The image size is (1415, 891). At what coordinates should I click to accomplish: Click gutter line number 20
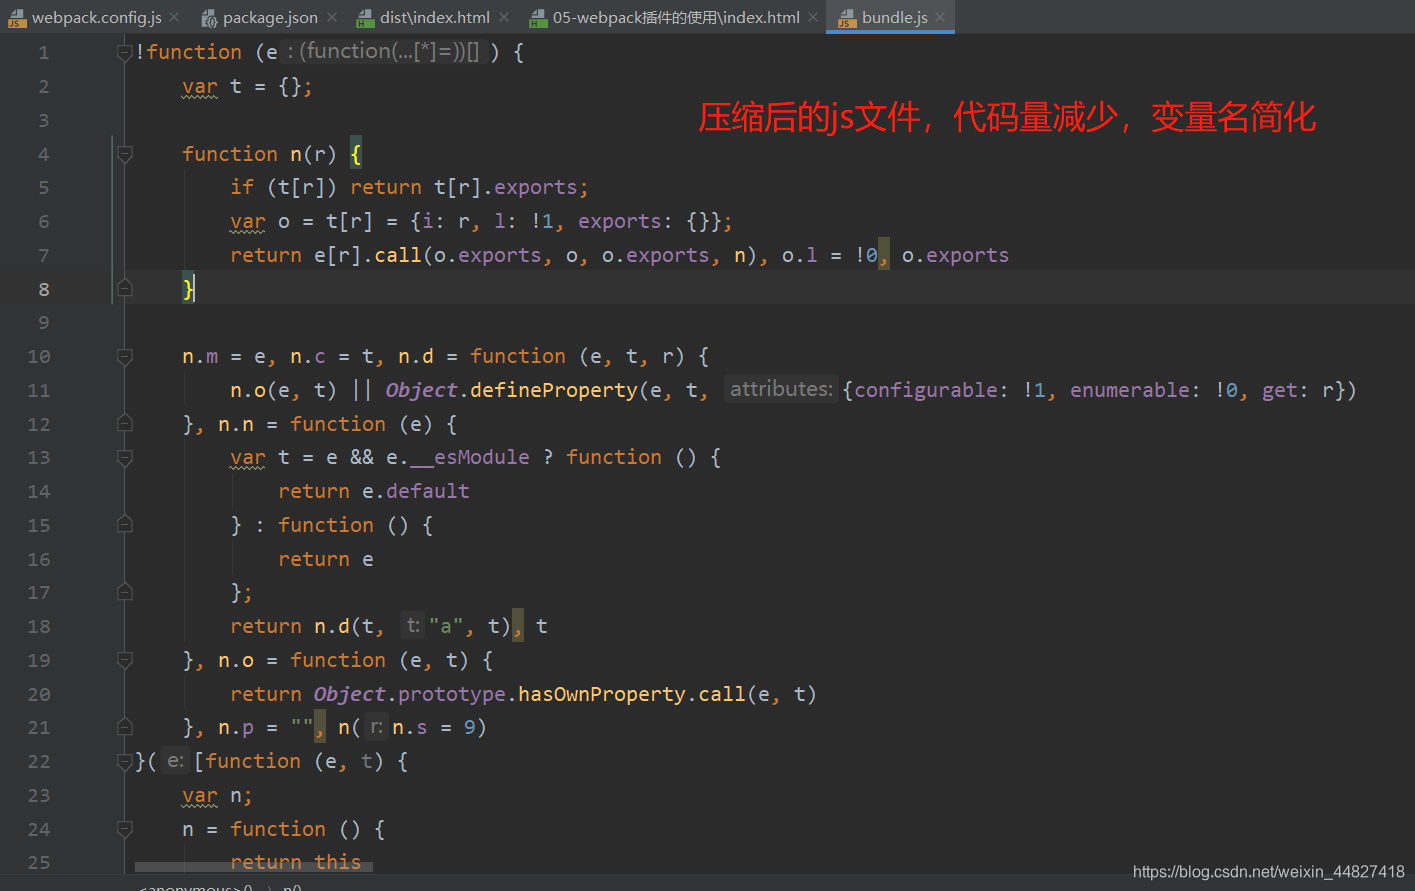pyautogui.click(x=38, y=694)
